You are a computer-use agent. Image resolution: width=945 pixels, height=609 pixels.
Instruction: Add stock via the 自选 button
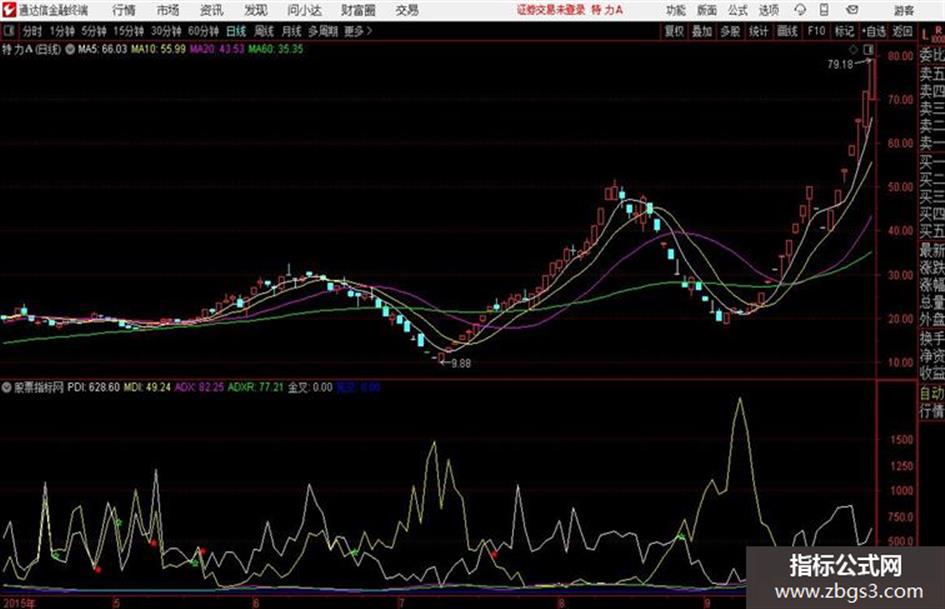click(x=873, y=31)
